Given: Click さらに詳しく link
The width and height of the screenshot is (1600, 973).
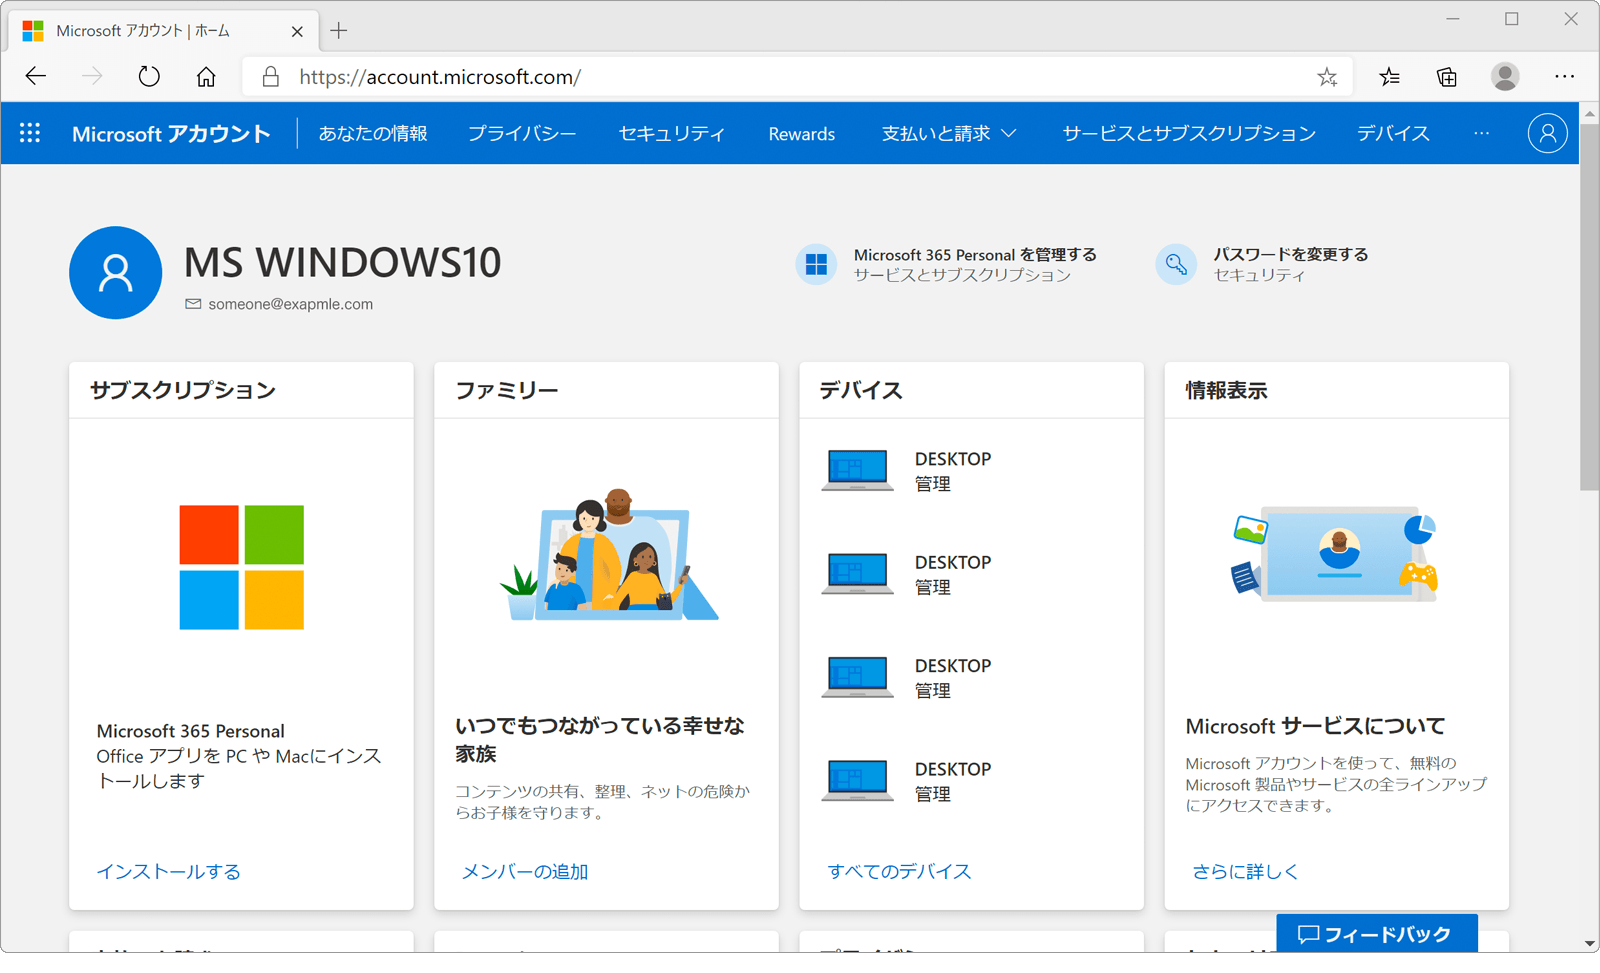Looking at the screenshot, I should tap(1245, 872).
